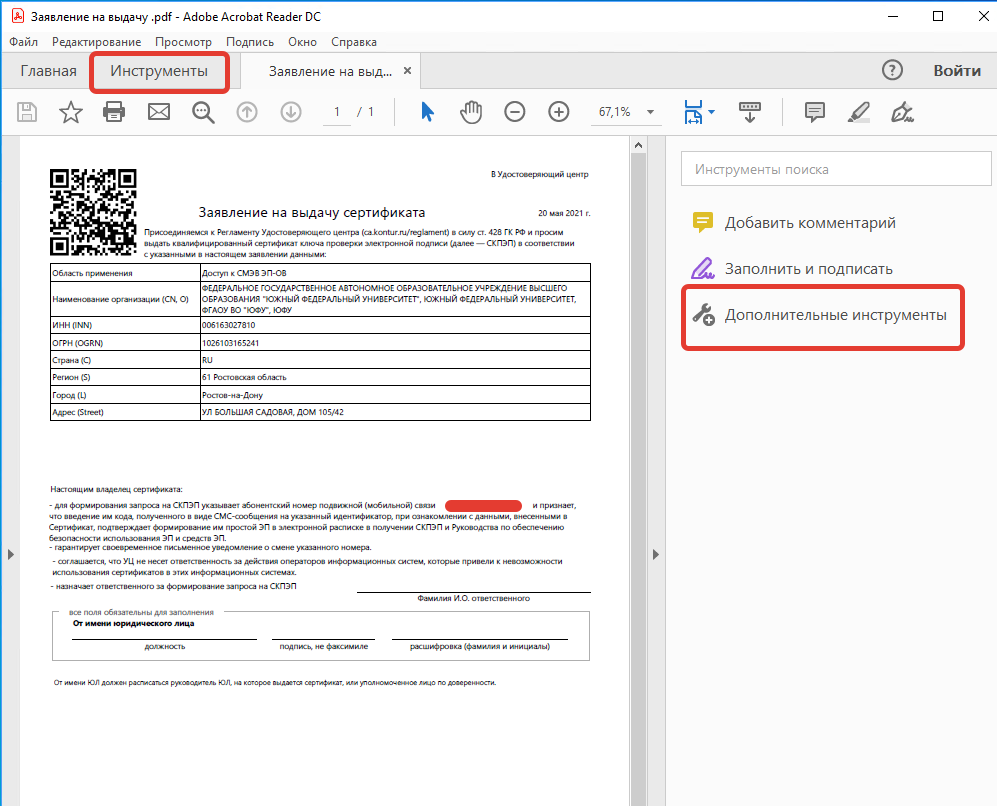997x806 pixels.
Task: Select the Заявление на выд... document tab
Action: 330,71
